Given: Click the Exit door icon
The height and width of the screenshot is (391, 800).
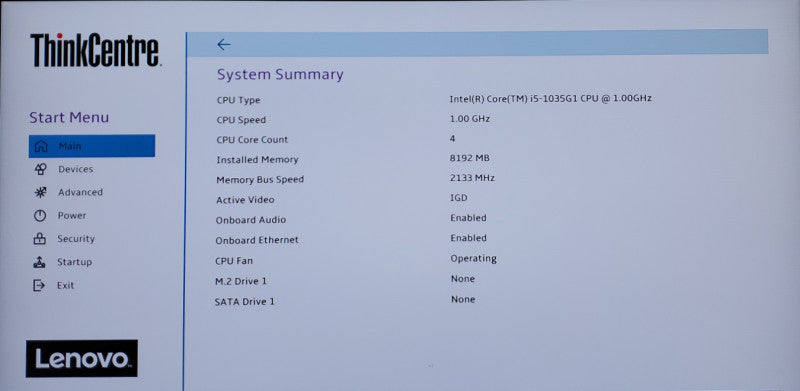Looking at the screenshot, I should coord(39,285).
